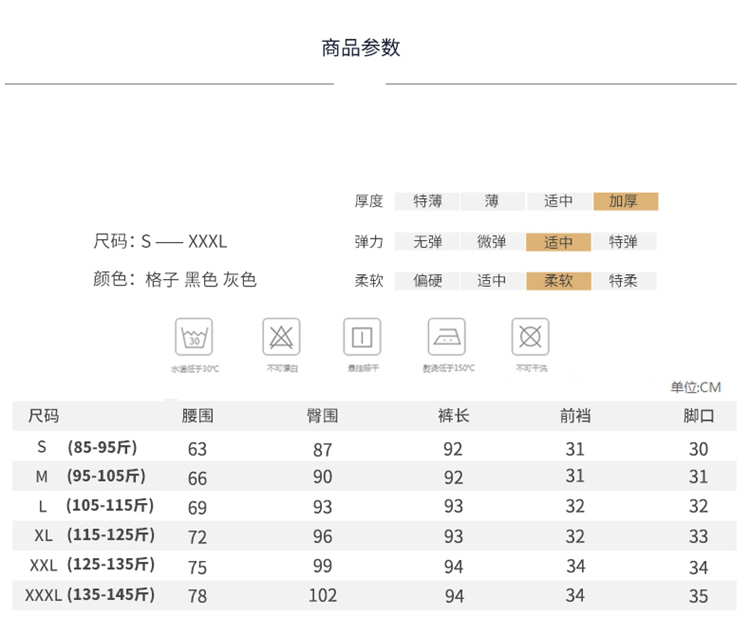Click the 尺码: S — XXXL text
Image resolution: width=750 pixels, height=636 pixels.
[160, 241]
